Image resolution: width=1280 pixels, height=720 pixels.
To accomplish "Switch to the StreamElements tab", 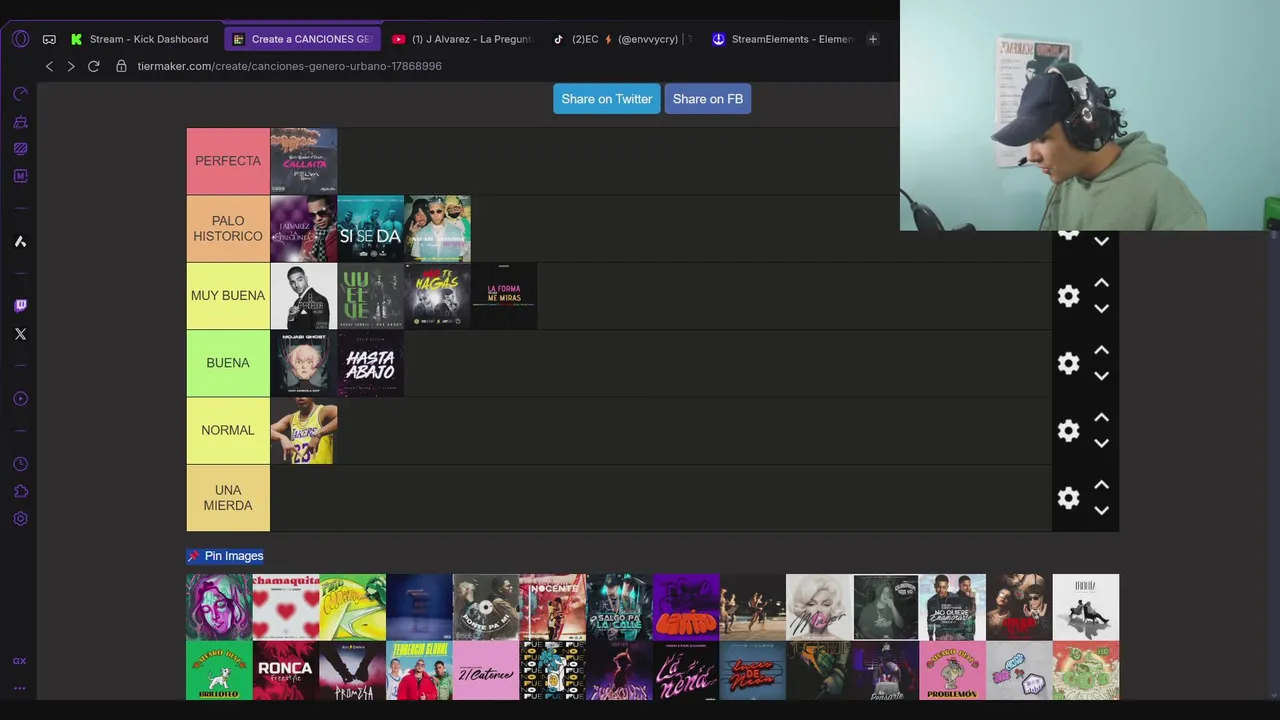I will point(782,39).
